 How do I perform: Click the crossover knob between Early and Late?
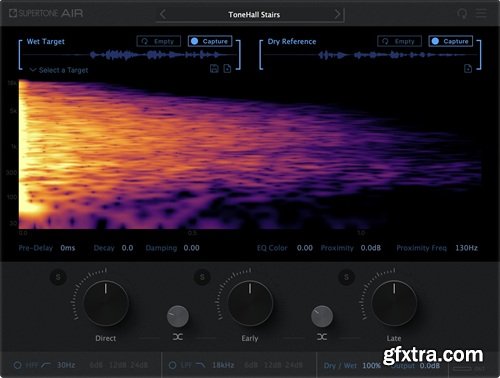322,316
